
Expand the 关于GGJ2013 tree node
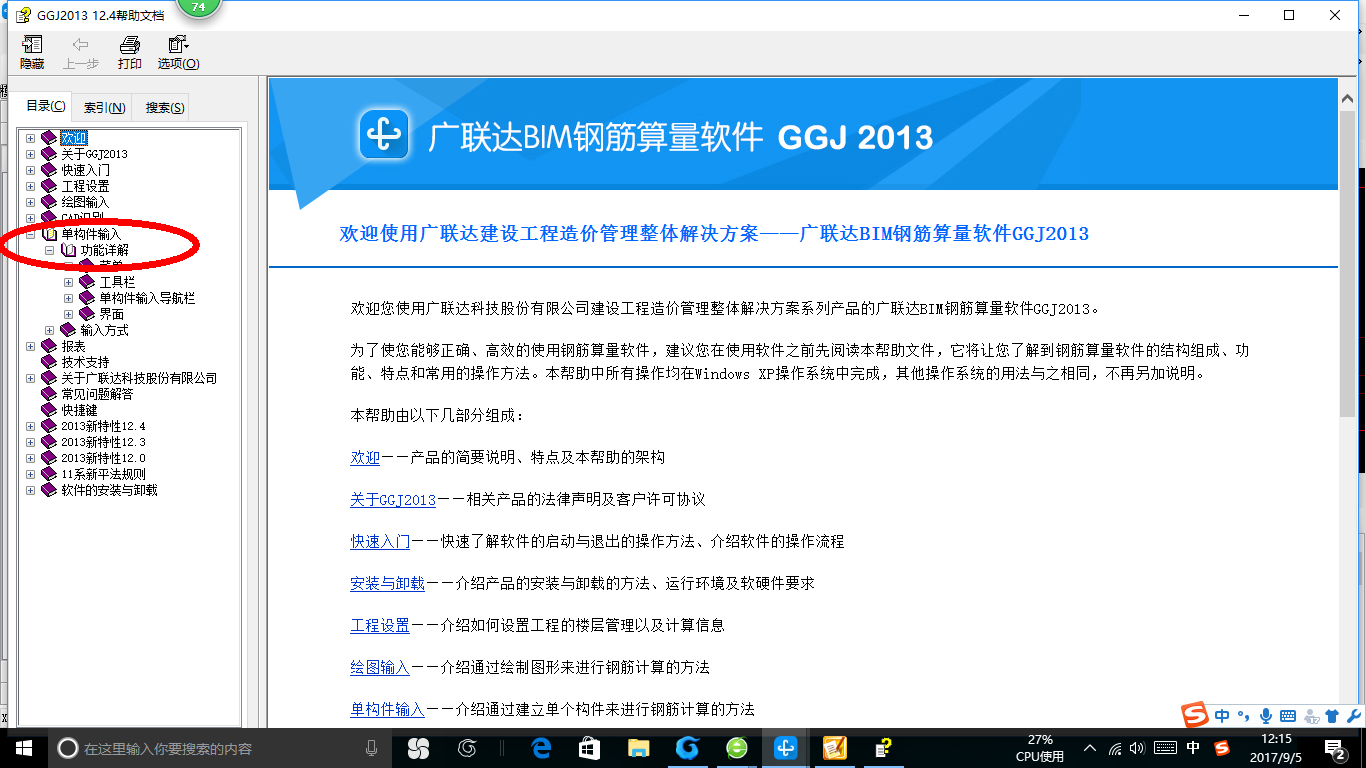click(30, 154)
